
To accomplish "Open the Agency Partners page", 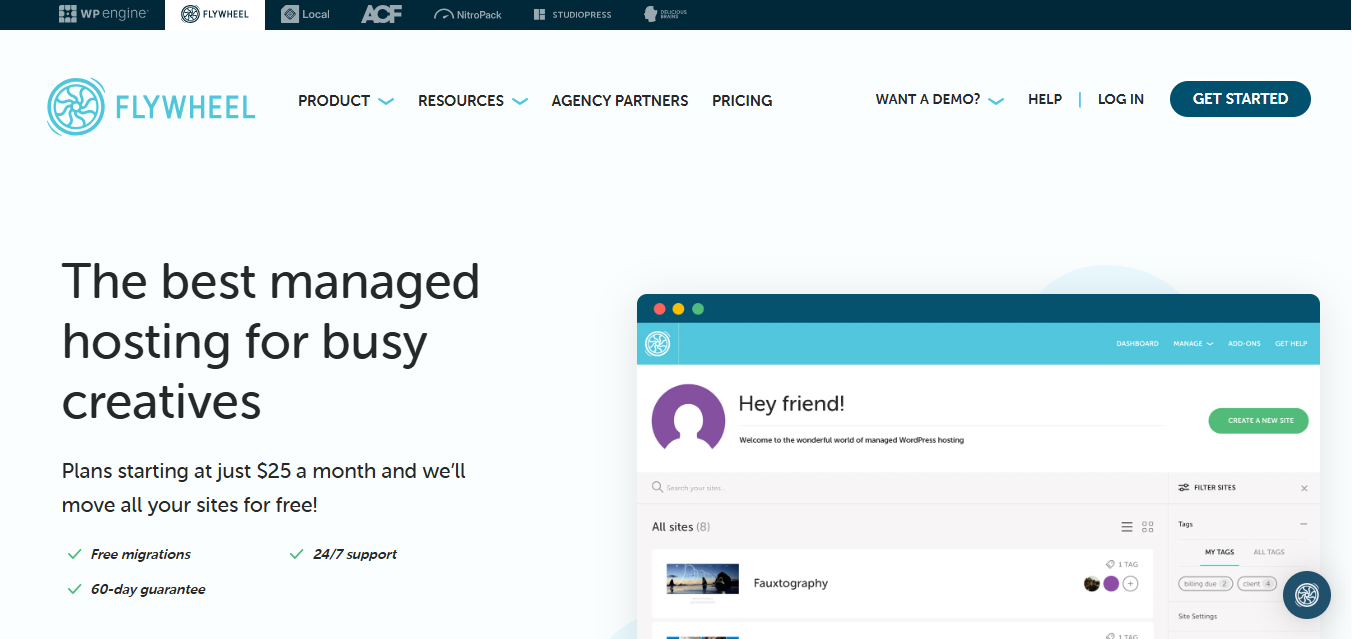I will click(x=620, y=100).
